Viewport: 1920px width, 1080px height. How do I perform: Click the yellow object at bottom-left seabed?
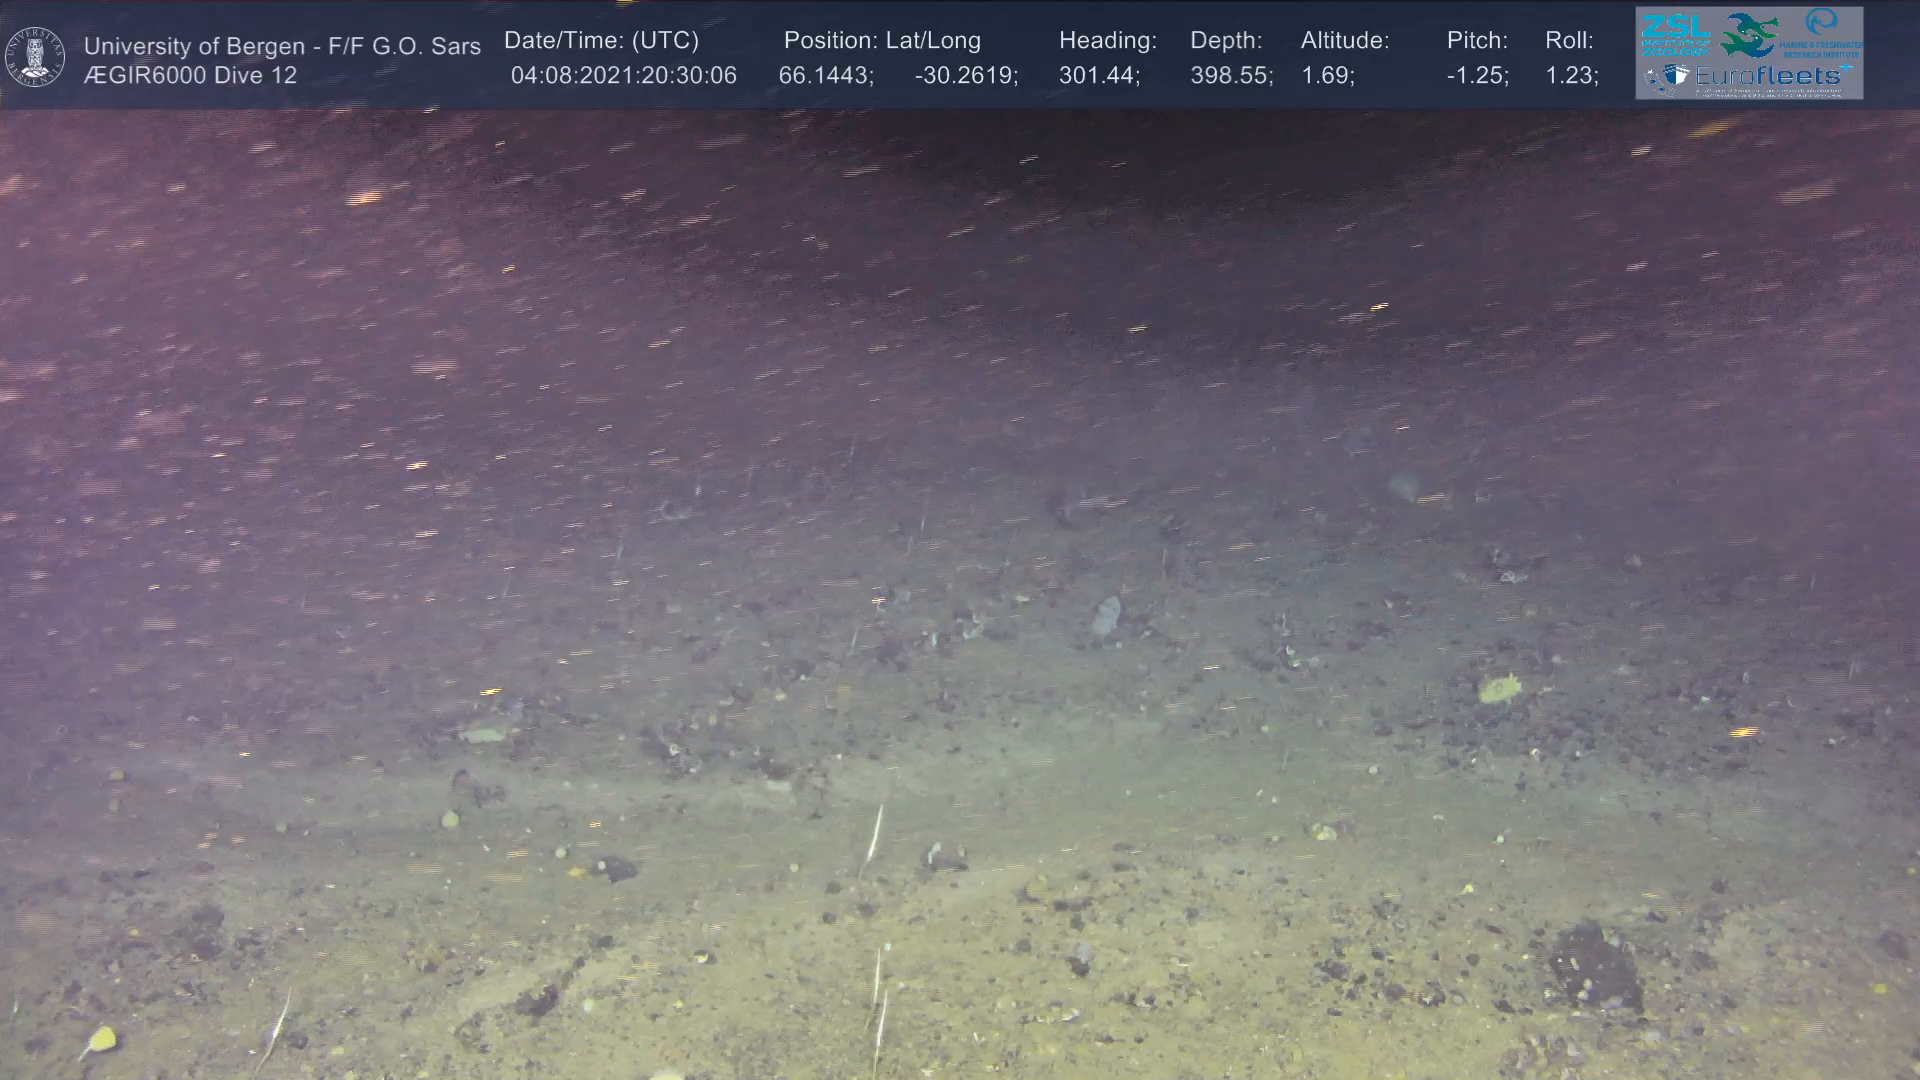tap(101, 1040)
